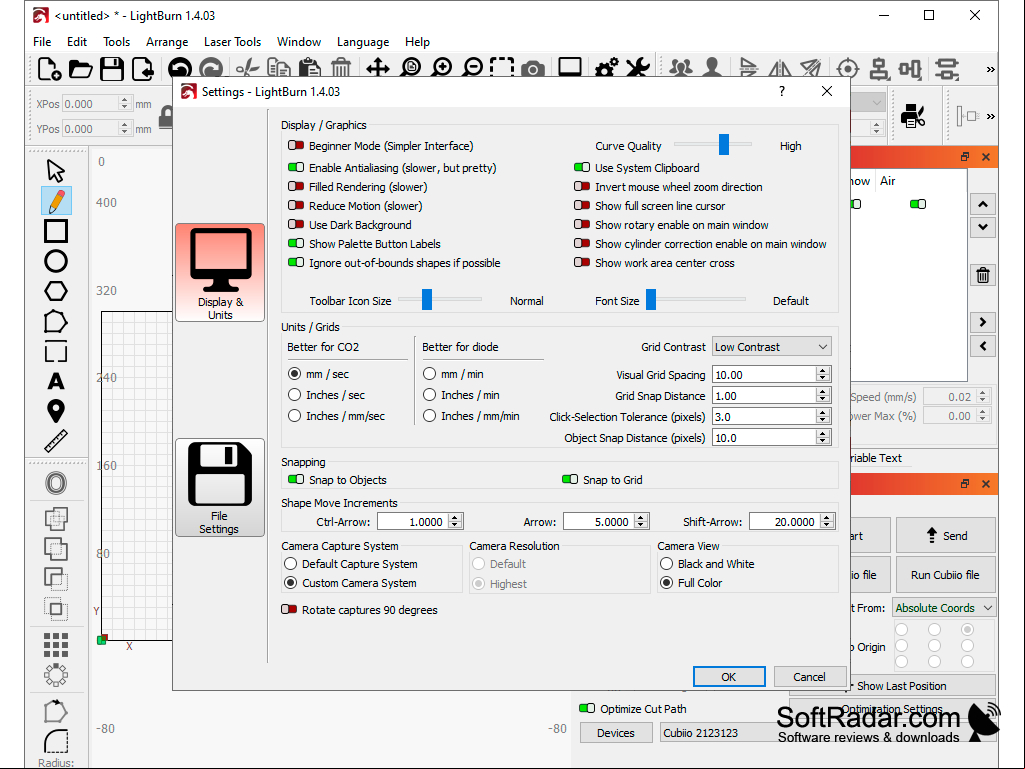Enable Filled Rendering (slower)

click(296, 186)
